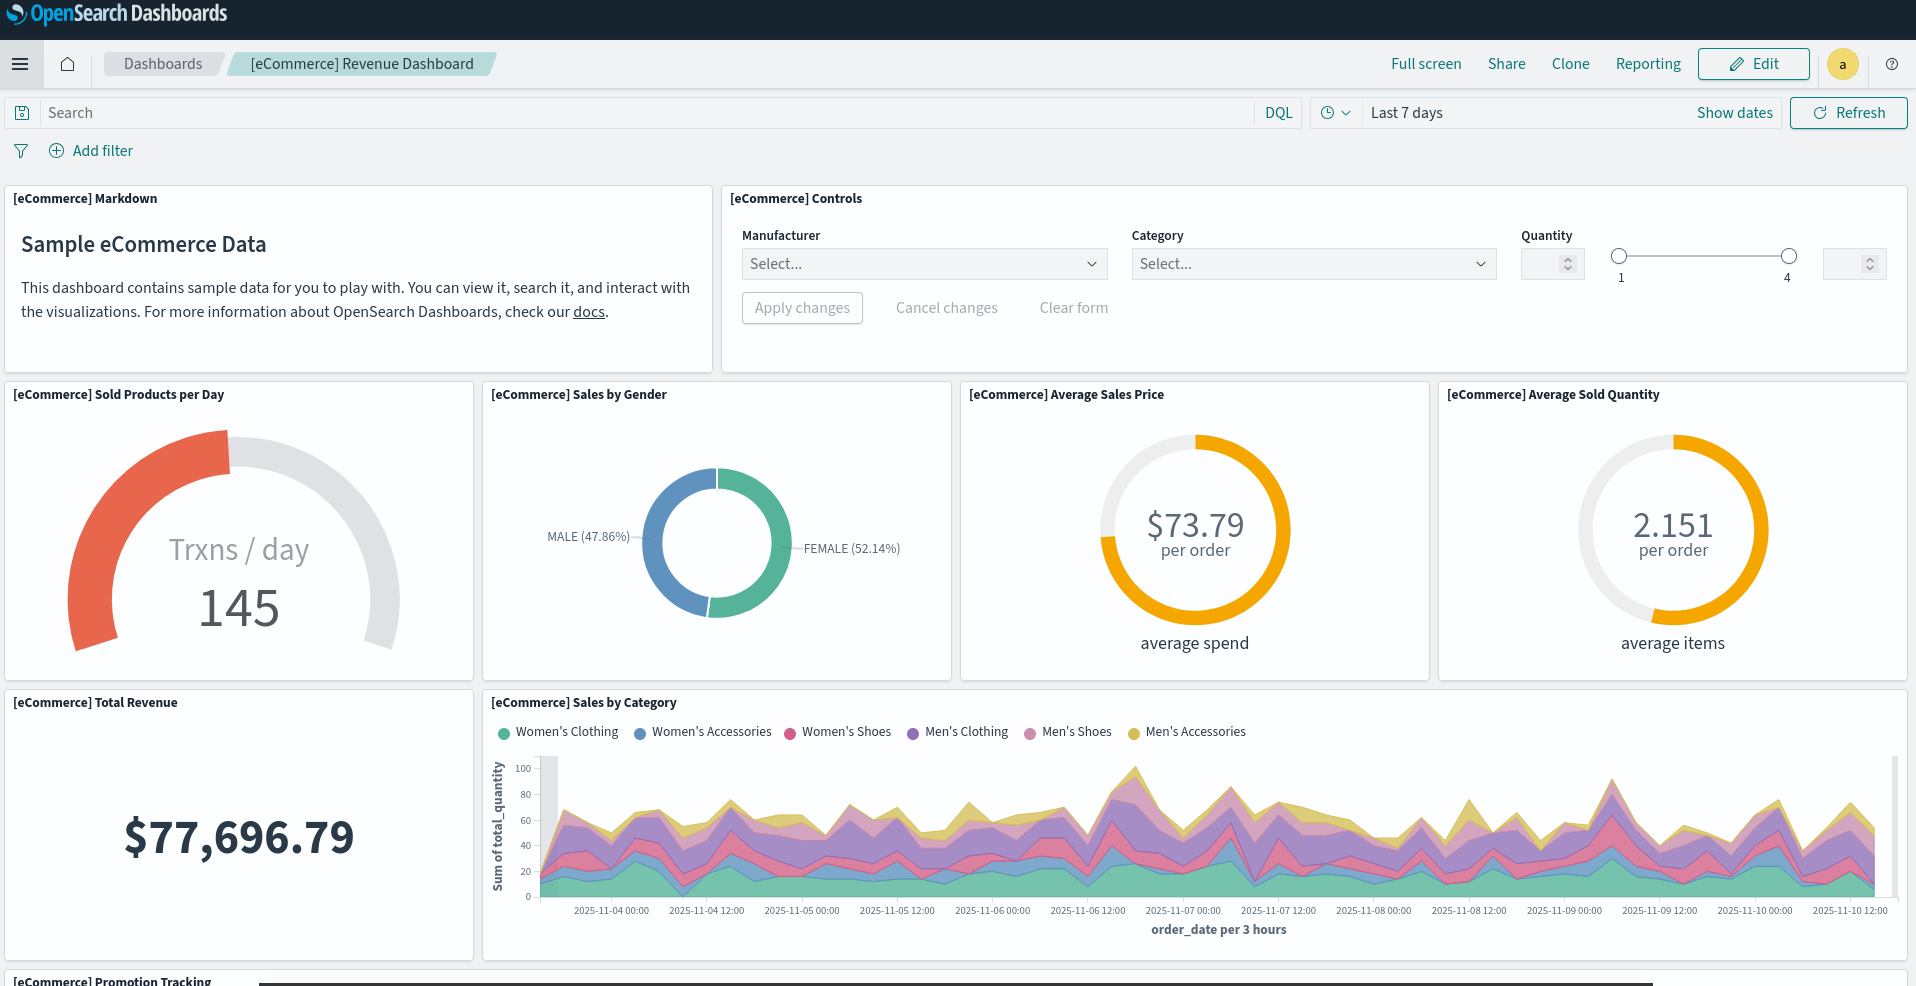Click the filter funnel options icon
Screen dimensions: 1916x986
pos(21,151)
